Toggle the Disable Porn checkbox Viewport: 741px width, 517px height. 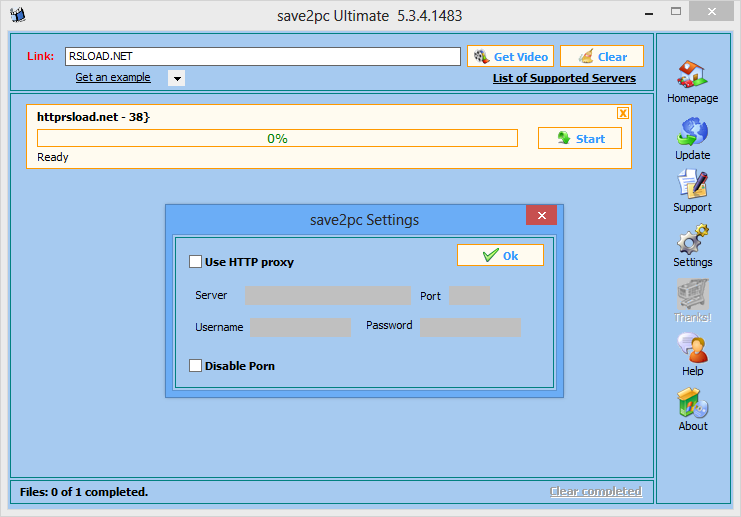pos(195,365)
